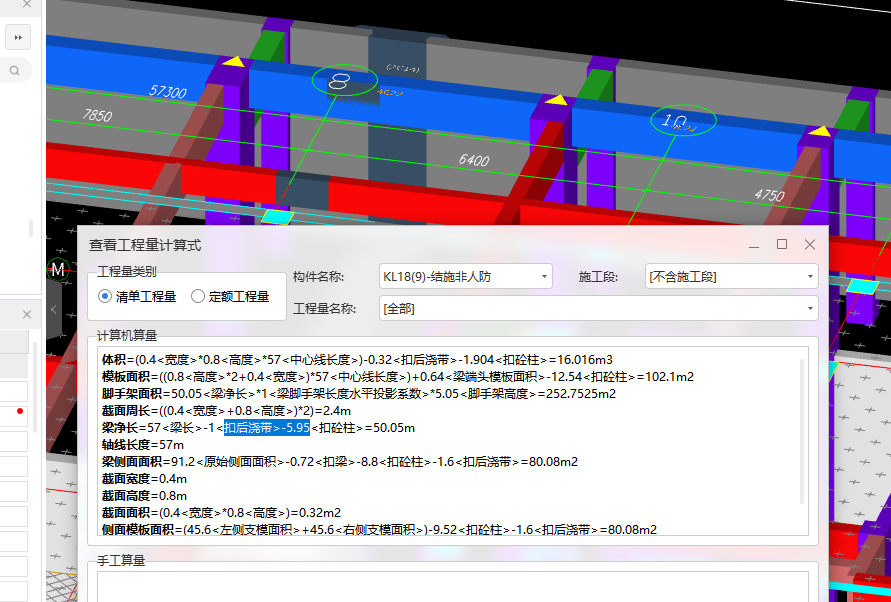Click the 体积 formula line
This screenshot has height=602, width=891.
pos(357,360)
